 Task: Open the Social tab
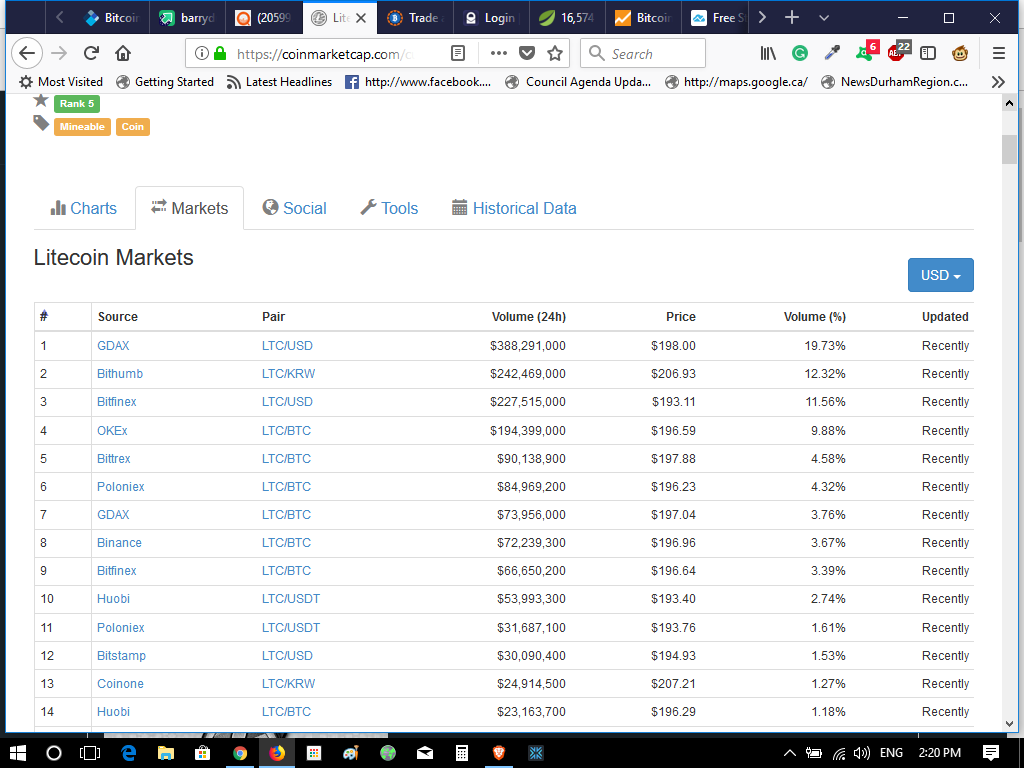[295, 208]
